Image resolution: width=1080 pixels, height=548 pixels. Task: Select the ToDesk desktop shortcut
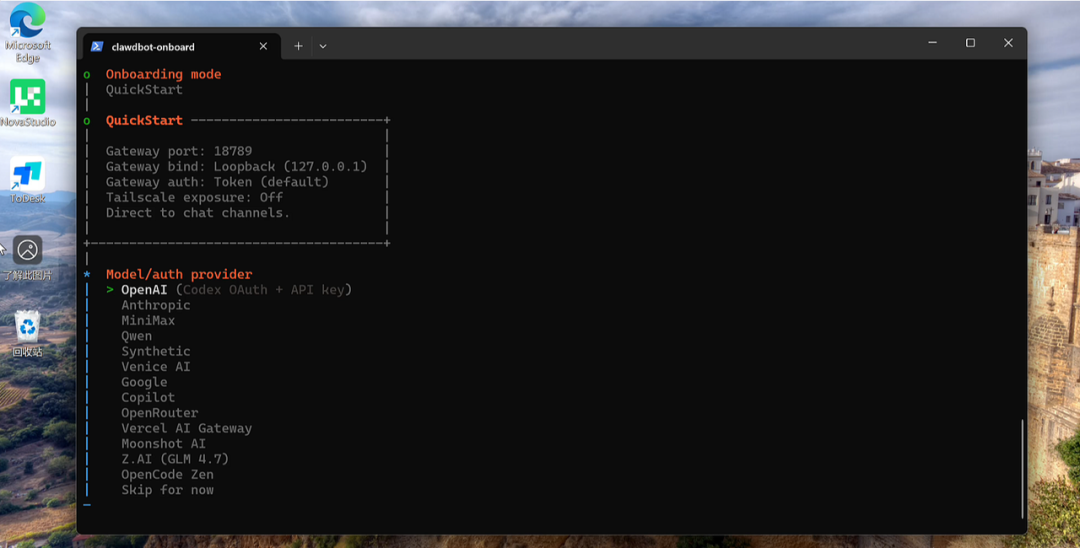[x=27, y=174]
